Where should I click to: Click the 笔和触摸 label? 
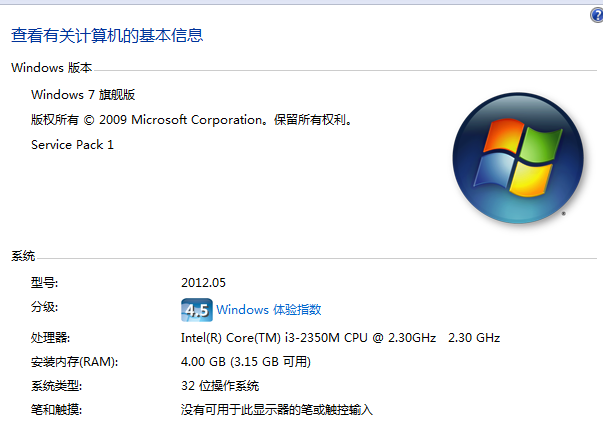click(56, 410)
